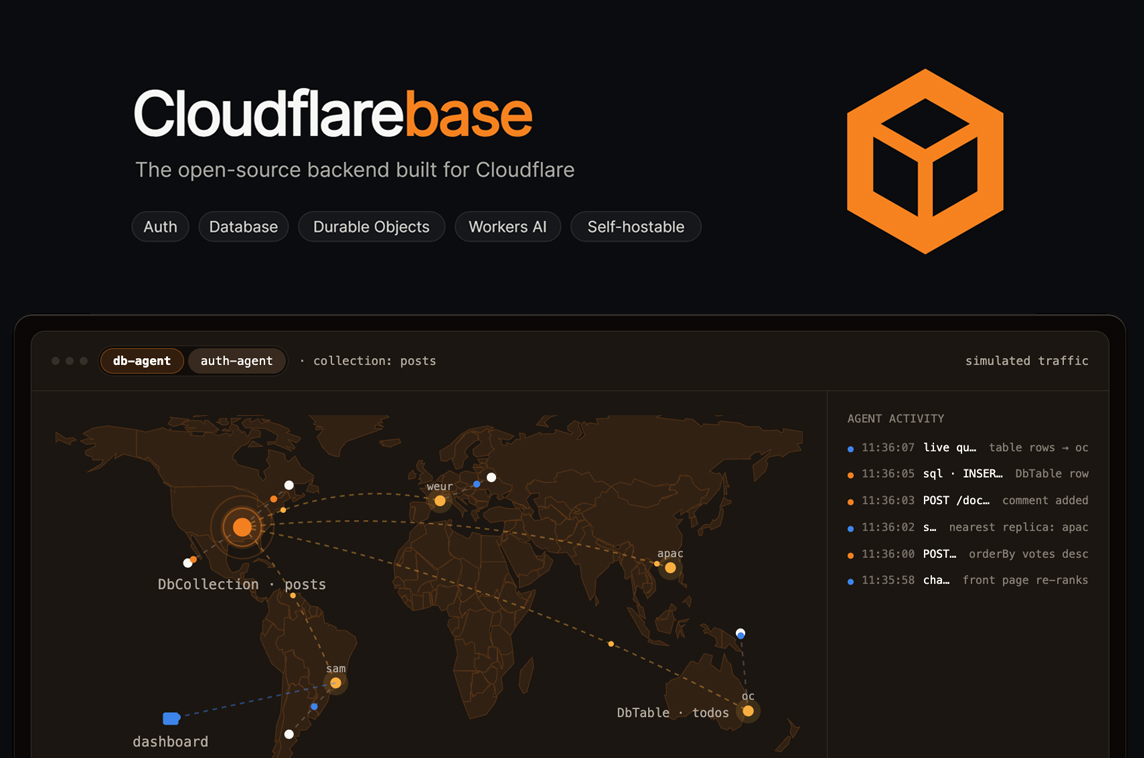Click the Cloudflarebase title logo text
1144x758 pixels.
333,114
